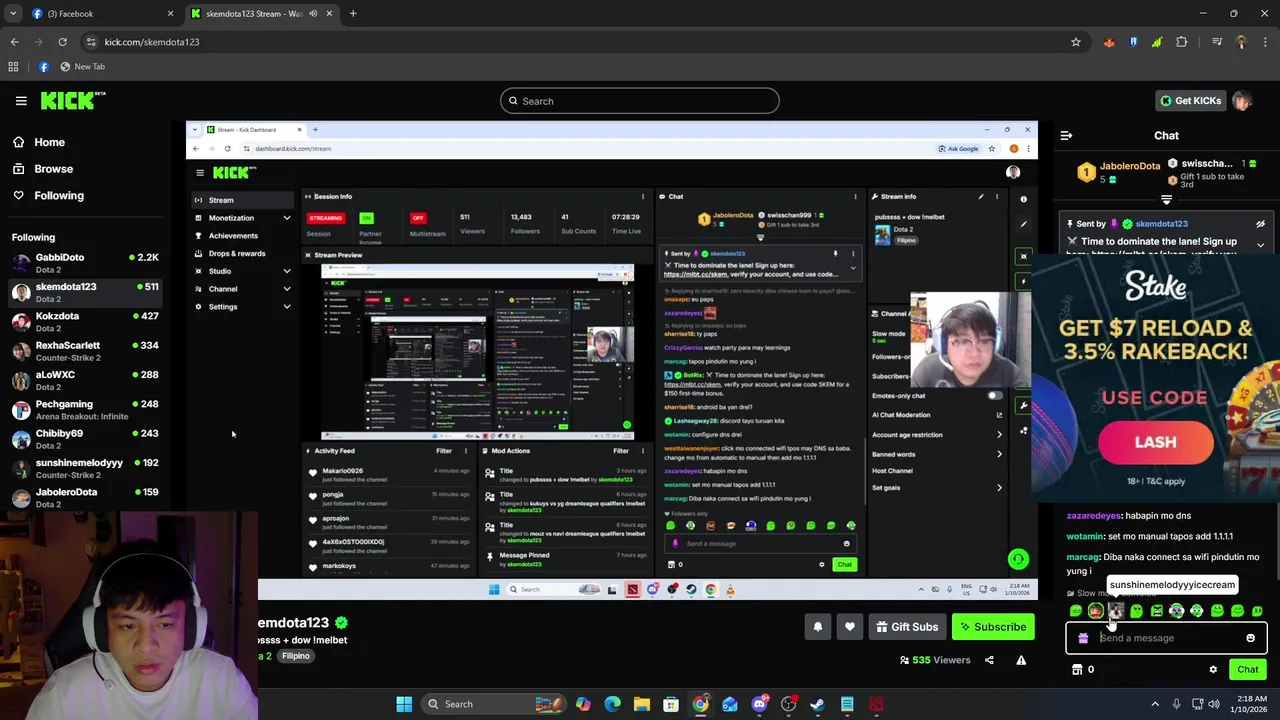1280x720 pixels.
Task: Open the emoji picker in the chat box
Action: pyautogui.click(x=1250, y=638)
